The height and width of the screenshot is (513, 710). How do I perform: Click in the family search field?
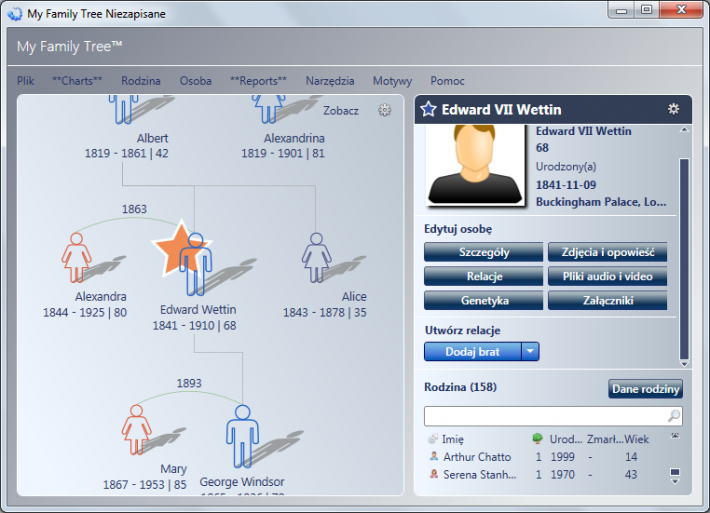[x=546, y=416]
